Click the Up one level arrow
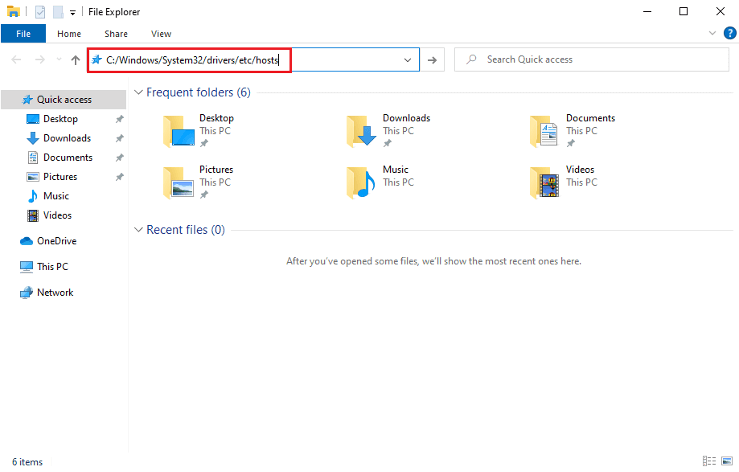The width and height of the screenshot is (739, 472). coord(75,60)
